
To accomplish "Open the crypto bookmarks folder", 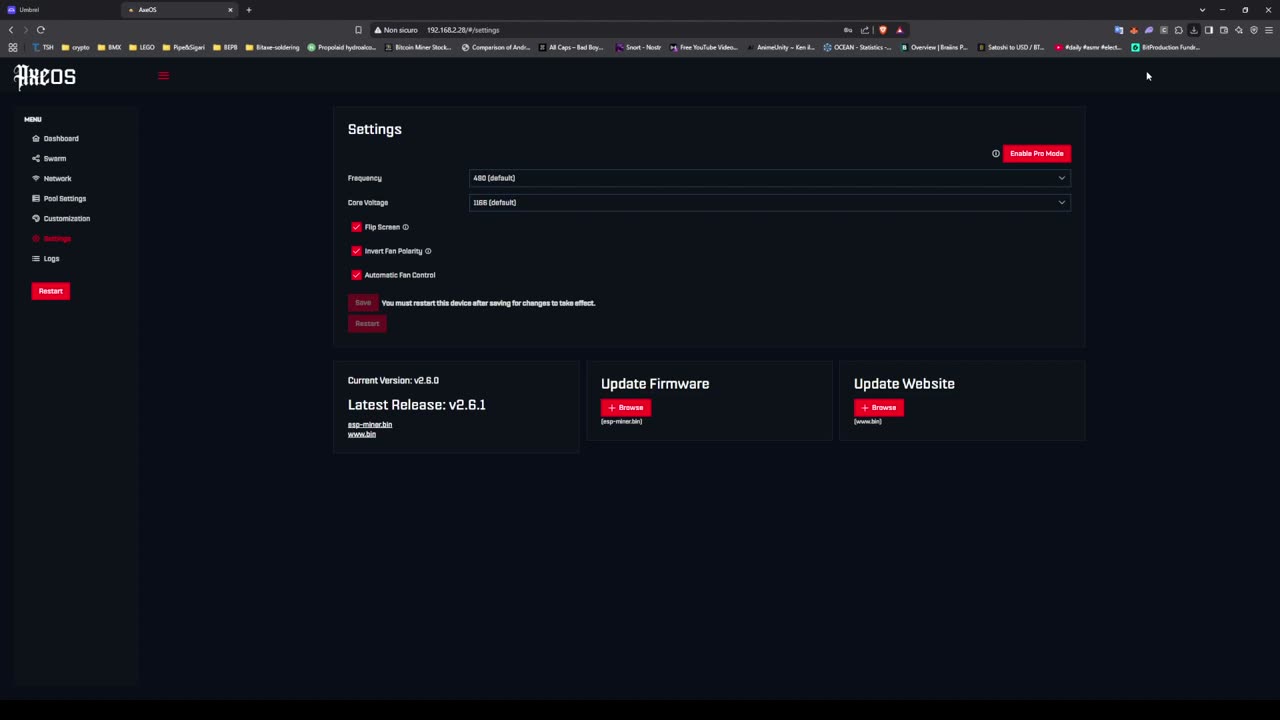I will coord(76,47).
